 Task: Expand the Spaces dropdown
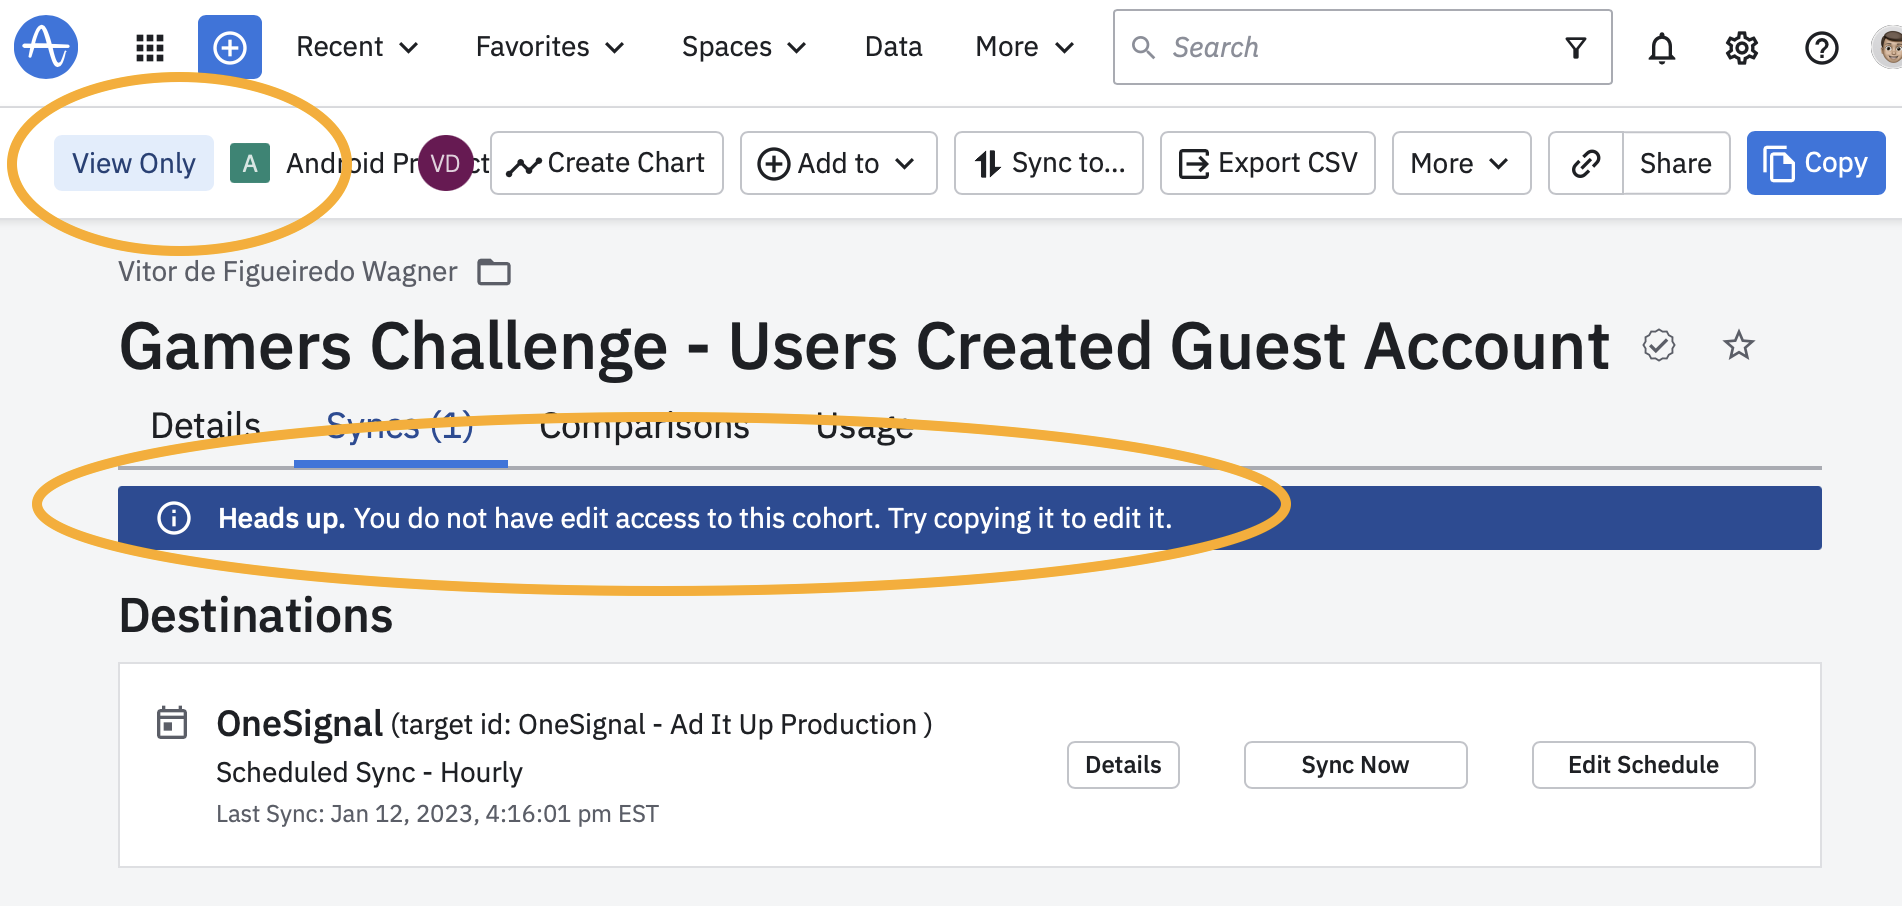pos(743,47)
